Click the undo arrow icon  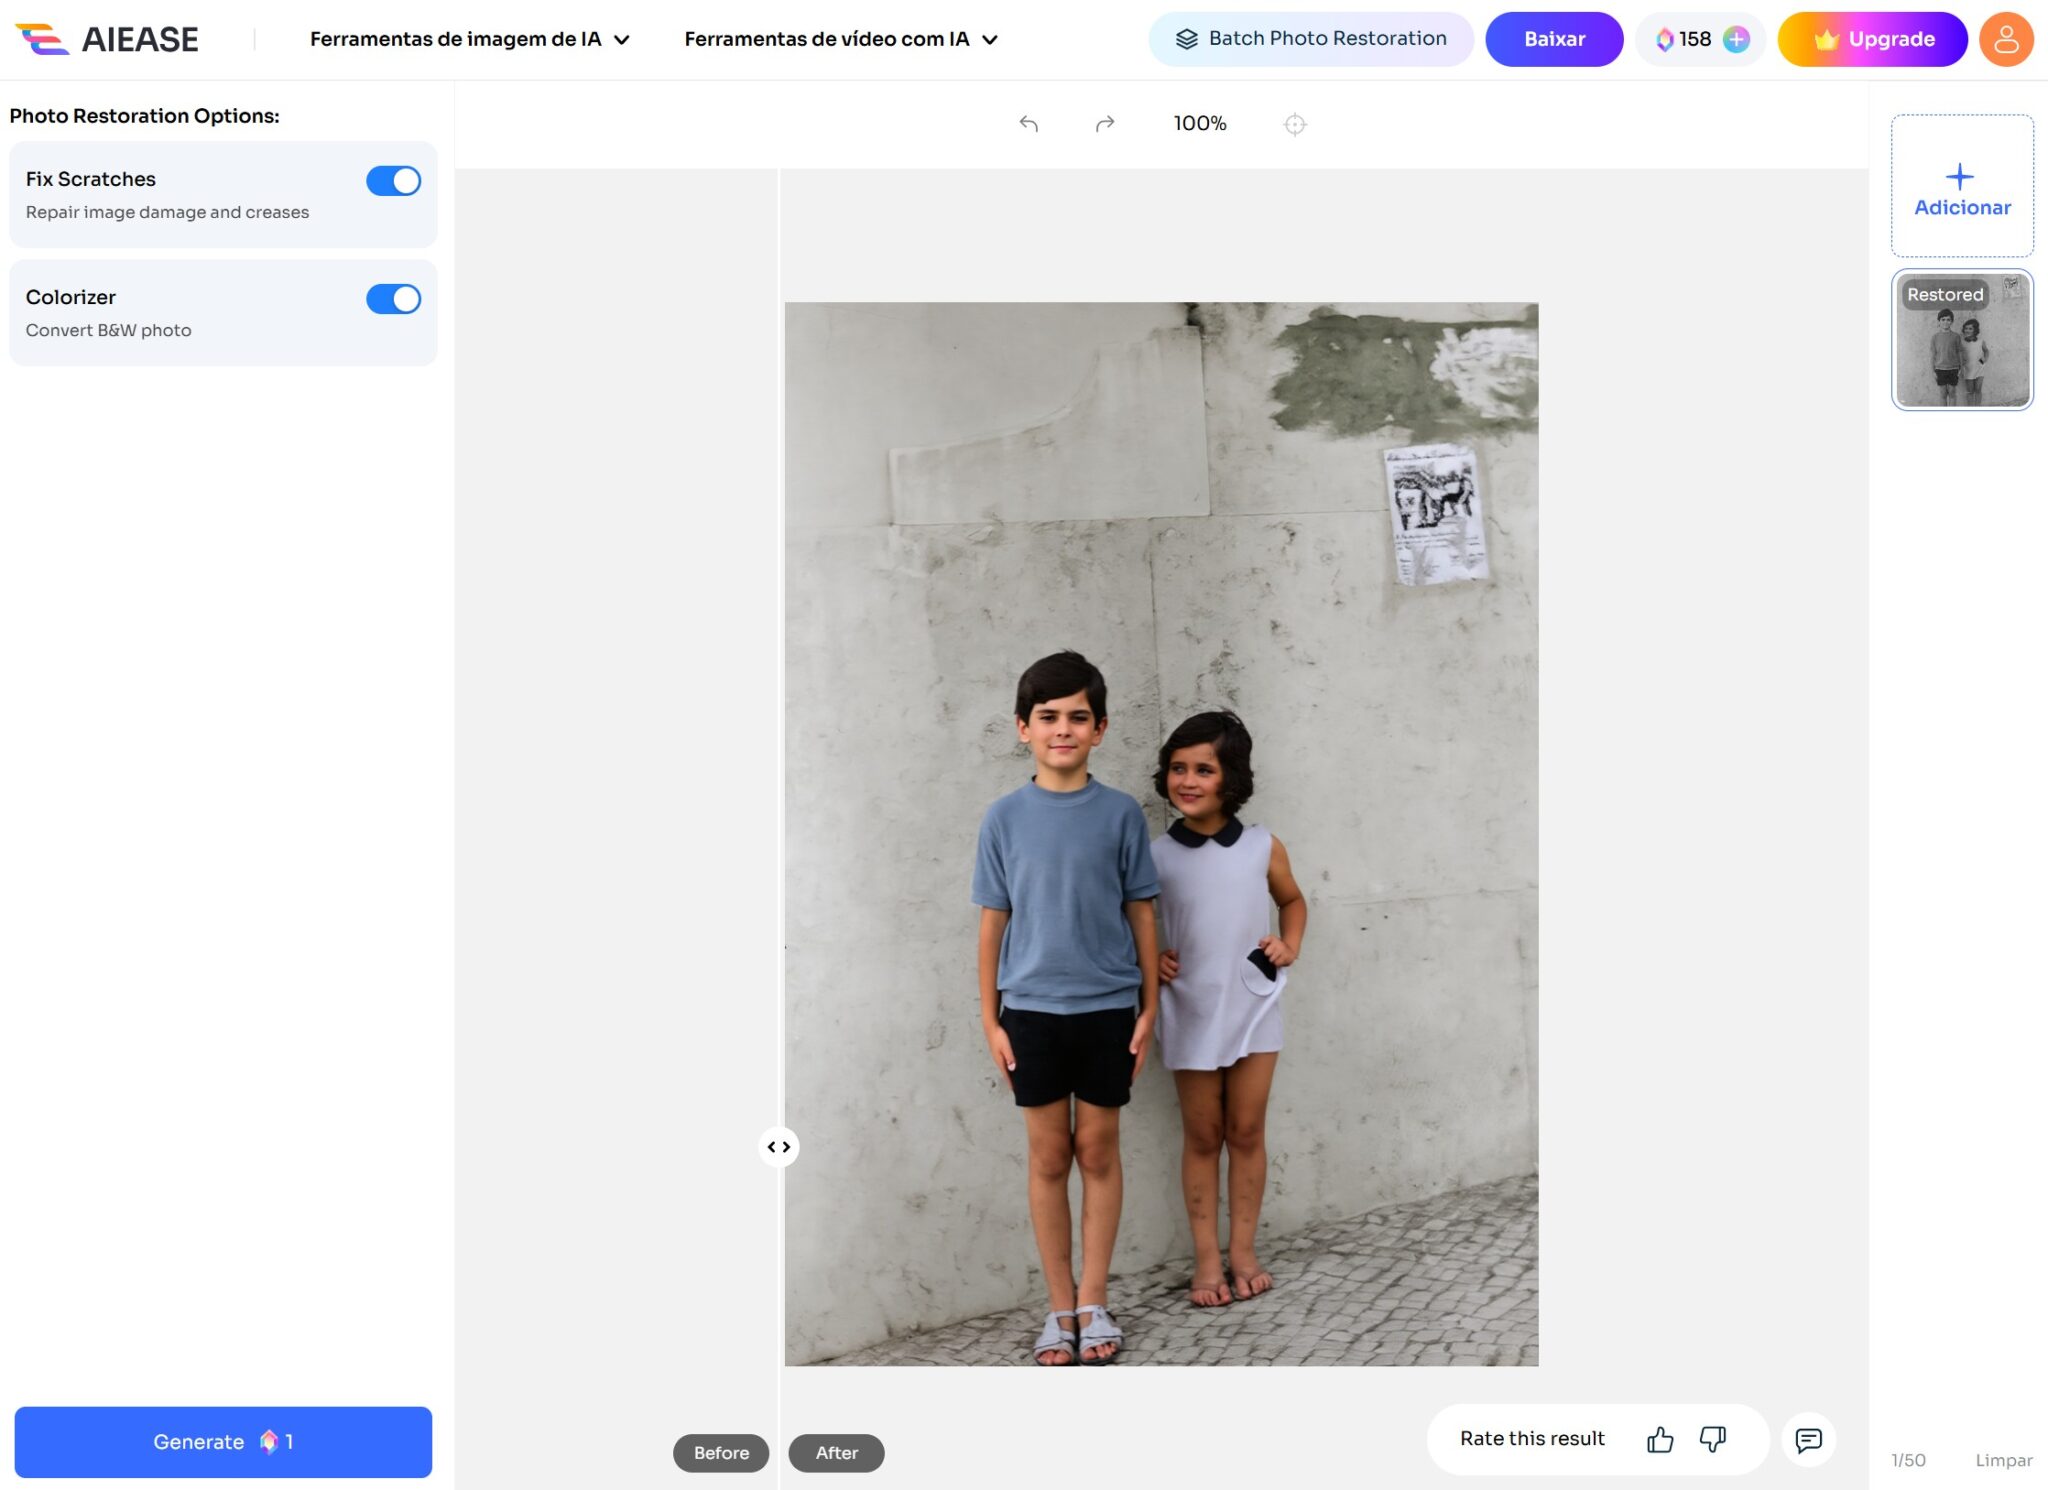[x=1028, y=124]
